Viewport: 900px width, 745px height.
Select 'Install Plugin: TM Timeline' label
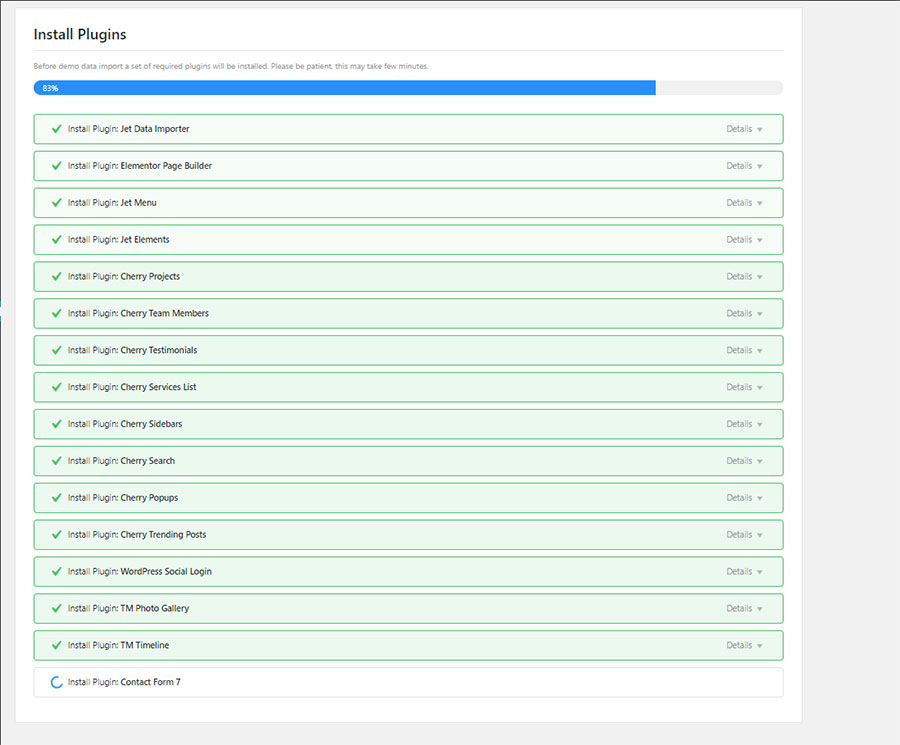click(x=118, y=645)
